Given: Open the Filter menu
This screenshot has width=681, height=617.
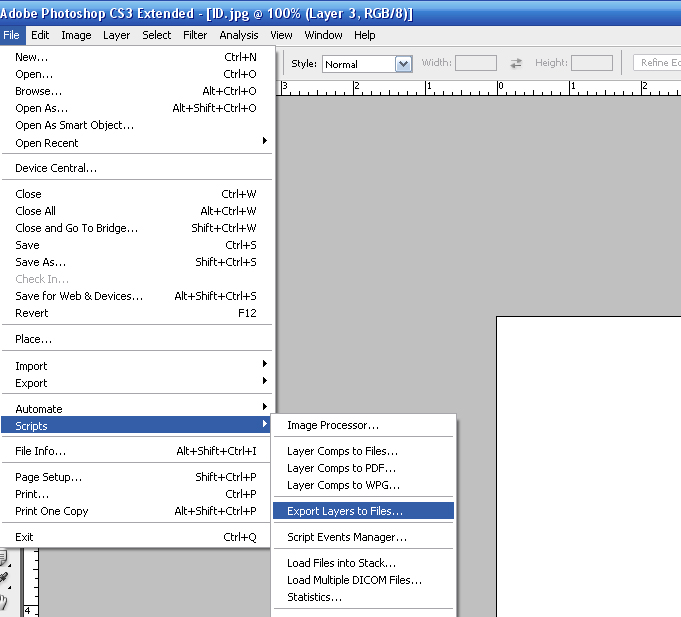Looking at the screenshot, I should pos(195,35).
